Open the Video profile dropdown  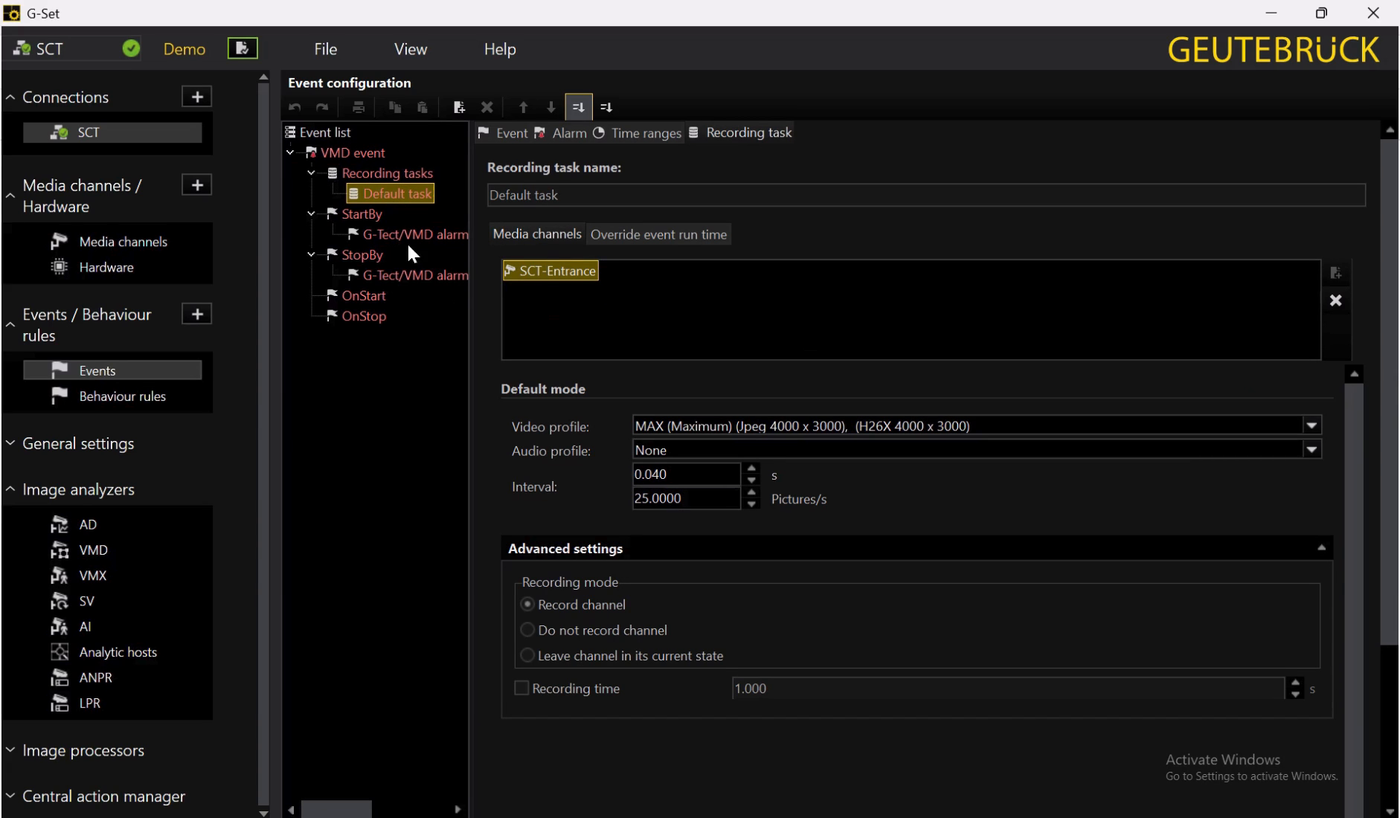click(1312, 426)
